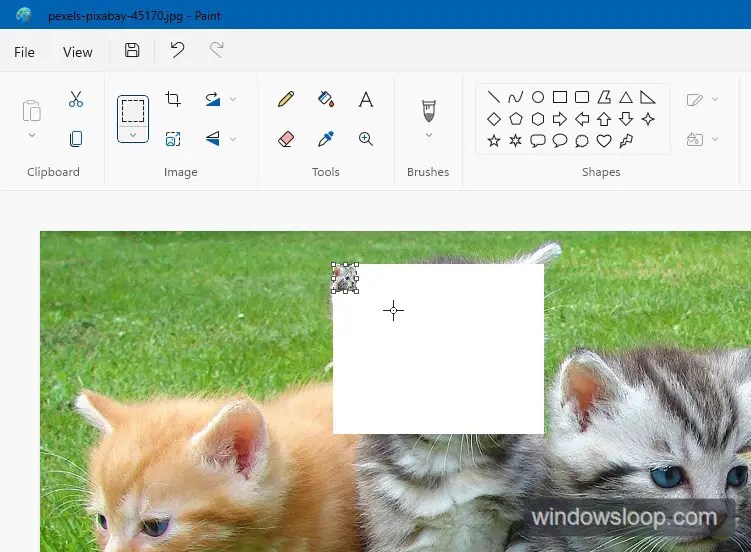Select the Color picker eyedropper
The width and height of the screenshot is (751, 552).
[x=326, y=139]
